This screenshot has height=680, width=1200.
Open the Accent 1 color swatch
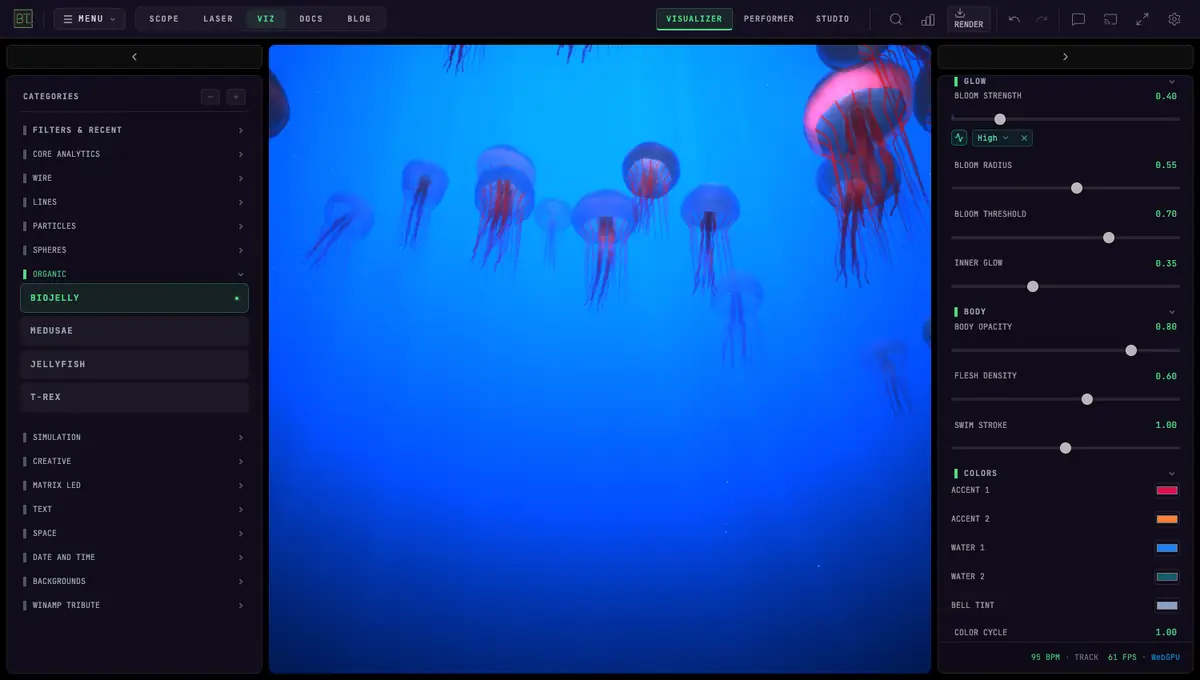point(1167,490)
